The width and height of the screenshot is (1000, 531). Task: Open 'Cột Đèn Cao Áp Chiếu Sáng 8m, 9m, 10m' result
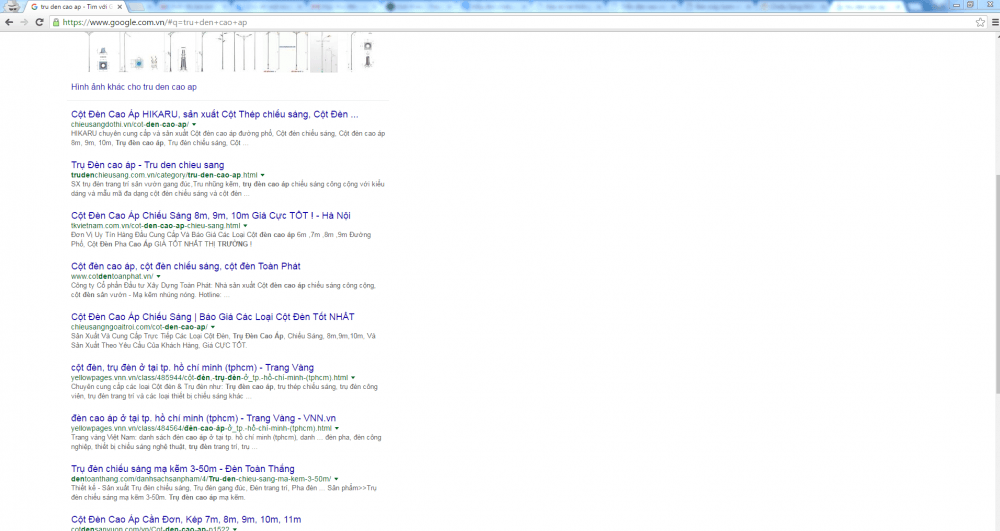click(x=210, y=215)
